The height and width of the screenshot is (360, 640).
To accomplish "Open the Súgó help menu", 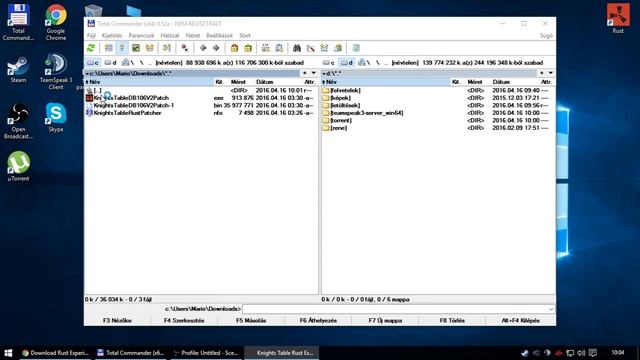I will click(x=546, y=36).
